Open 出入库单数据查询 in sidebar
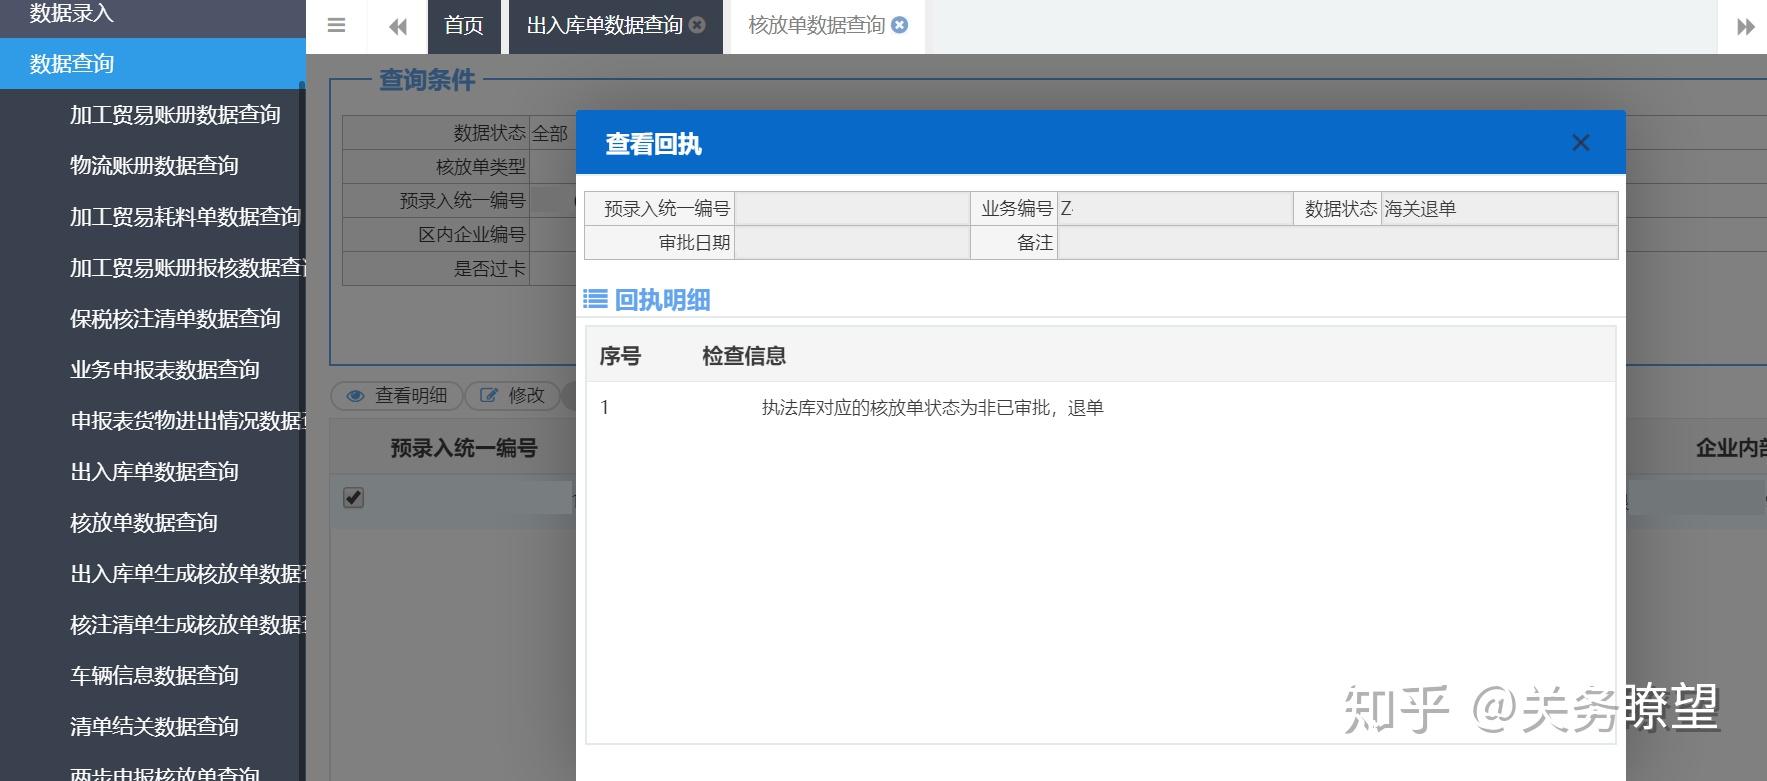This screenshot has height=781, width=1767. (154, 472)
